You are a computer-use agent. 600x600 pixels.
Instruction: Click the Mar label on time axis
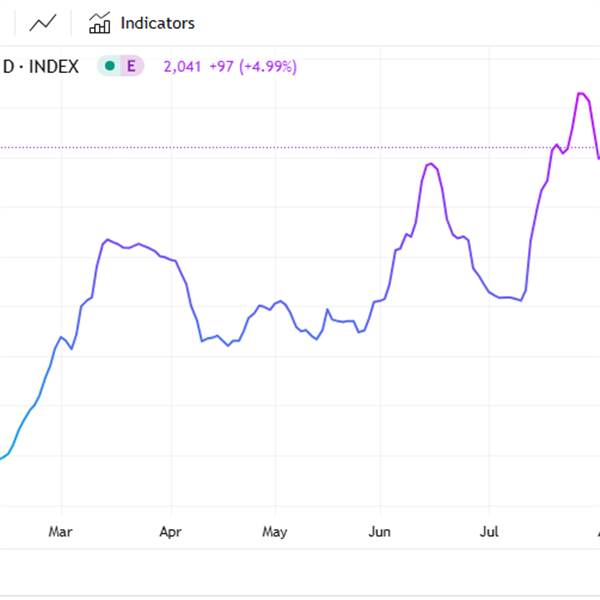coord(60,532)
